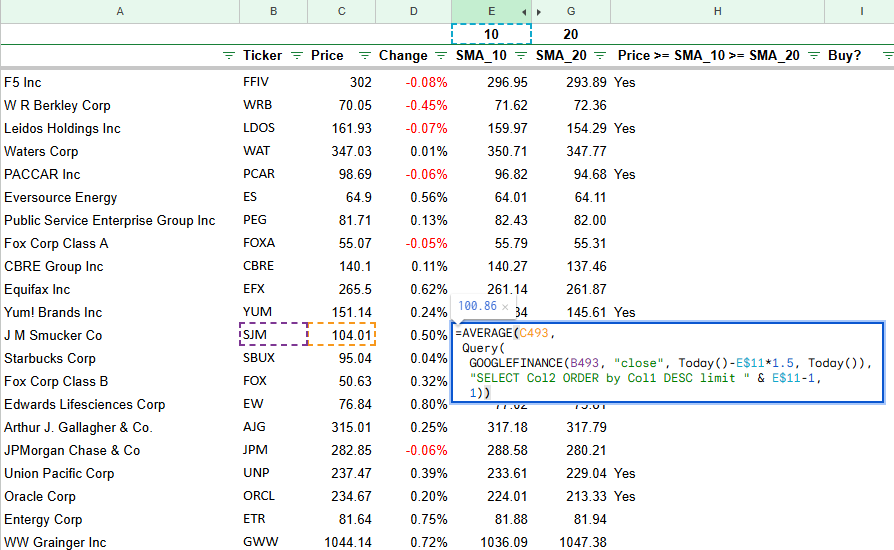Image resolution: width=894 pixels, height=550 pixels.
Task: Click the Entergy Corp cell
Action: coord(120,519)
